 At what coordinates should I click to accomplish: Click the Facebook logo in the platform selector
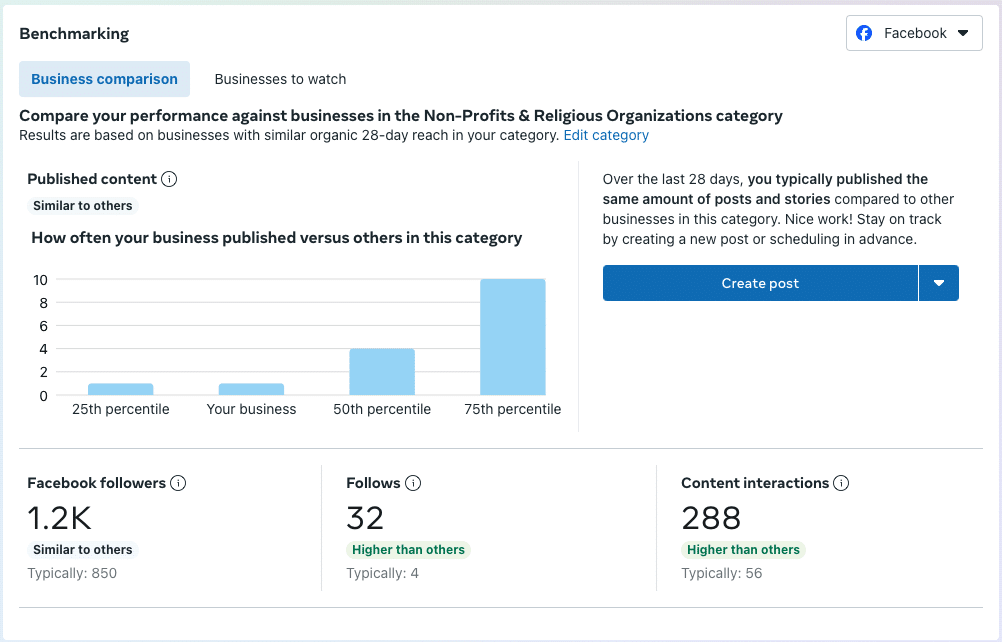point(865,33)
